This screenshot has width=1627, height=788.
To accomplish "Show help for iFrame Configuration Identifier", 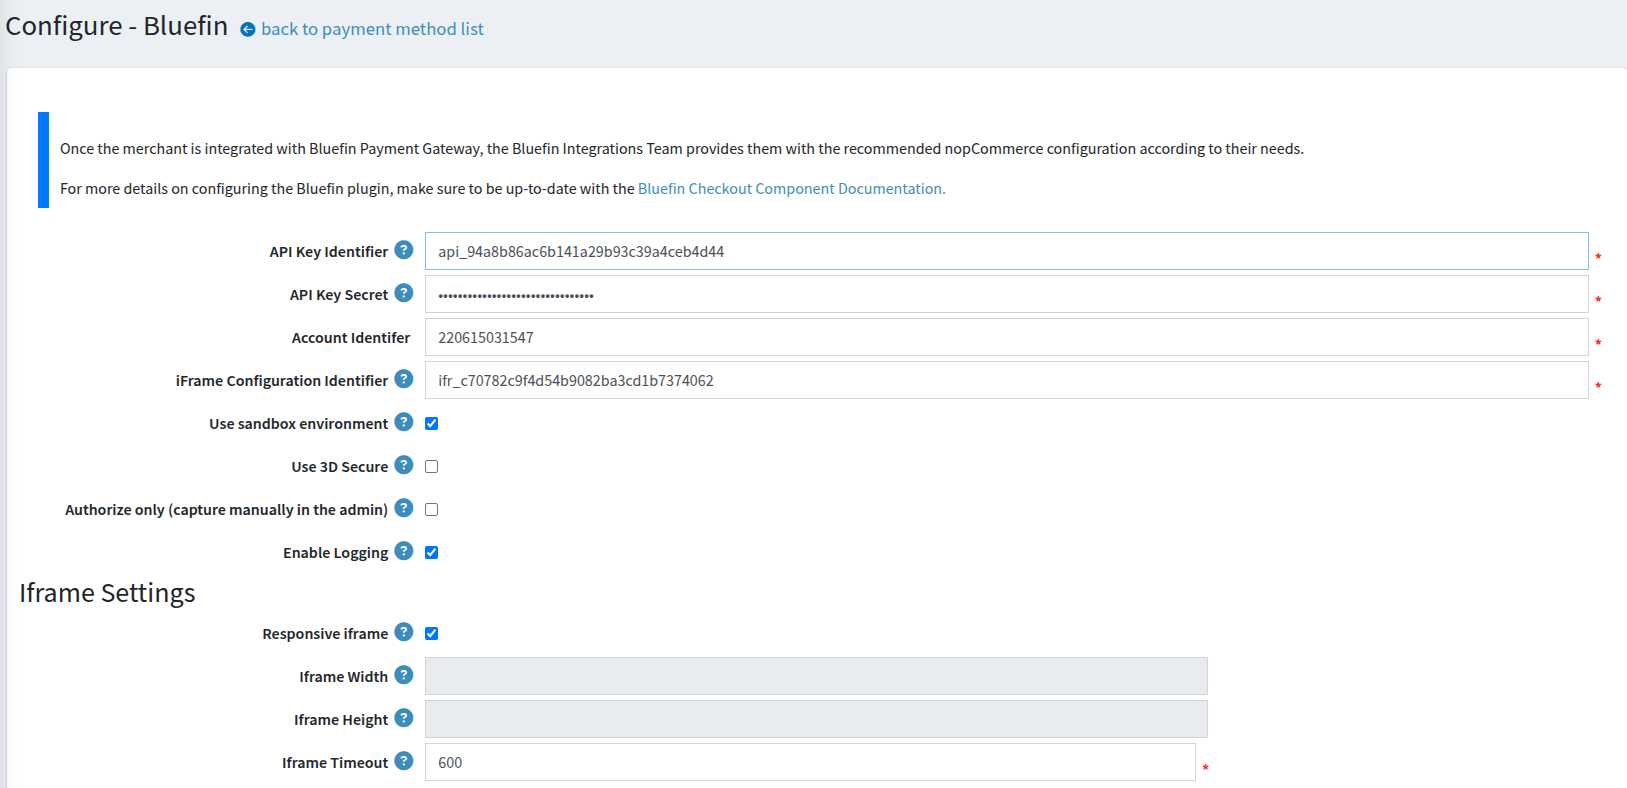I will [404, 379].
